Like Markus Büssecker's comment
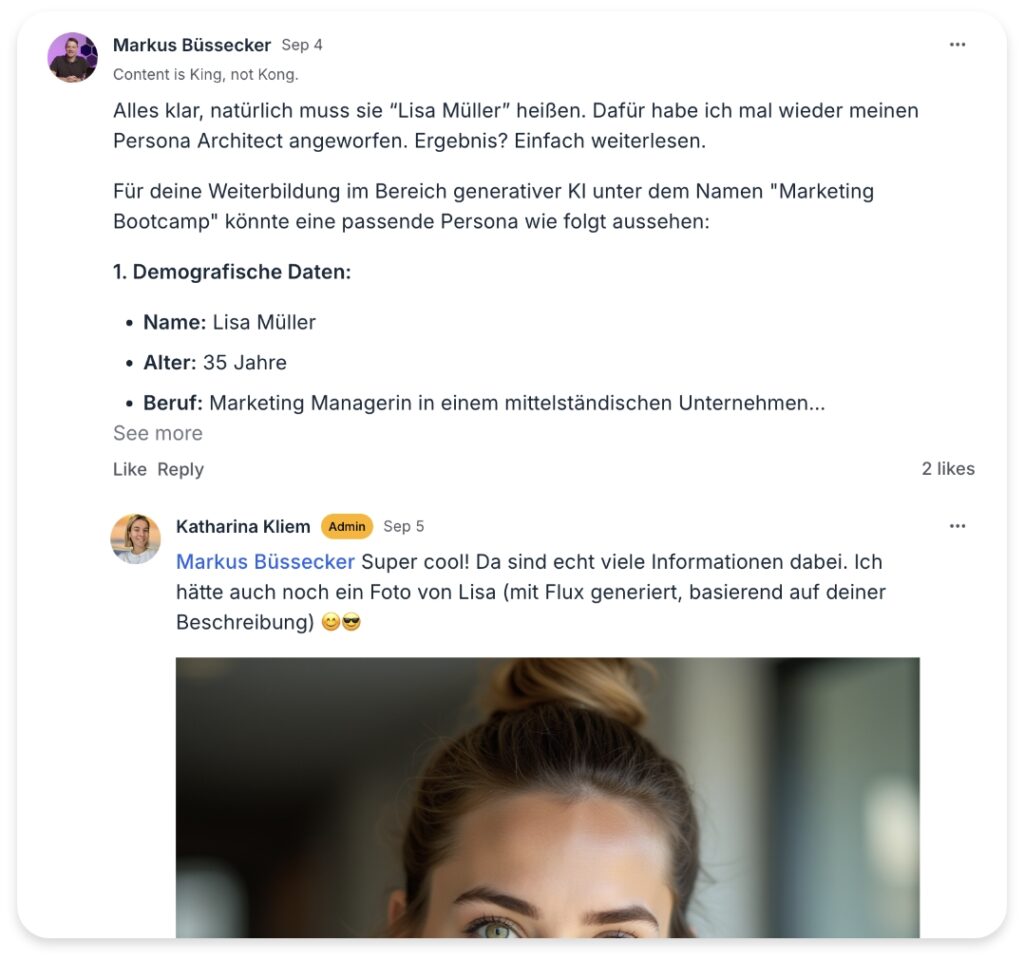The width and height of the screenshot is (1024, 961). [x=129, y=469]
